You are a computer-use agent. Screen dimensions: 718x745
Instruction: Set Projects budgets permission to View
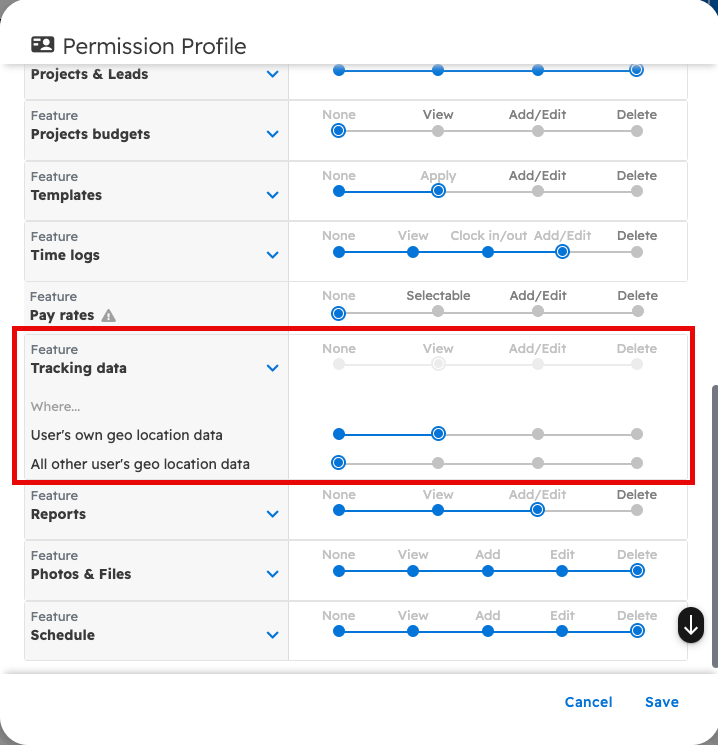coord(438,131)
